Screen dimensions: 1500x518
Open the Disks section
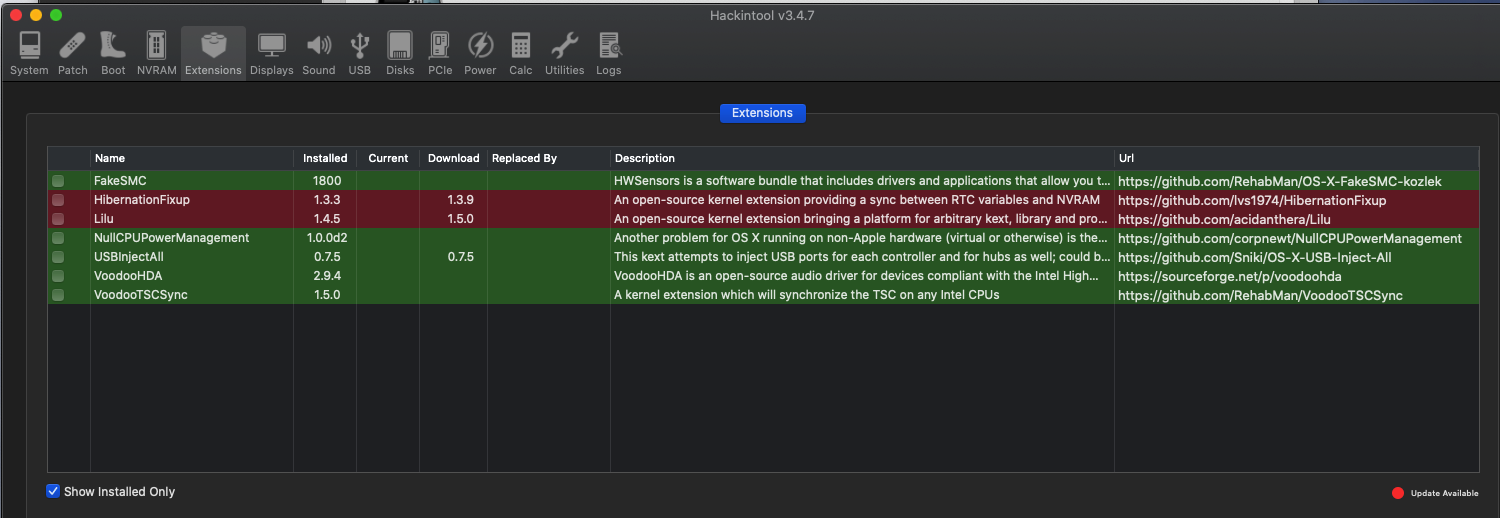(x=400, y=53)
